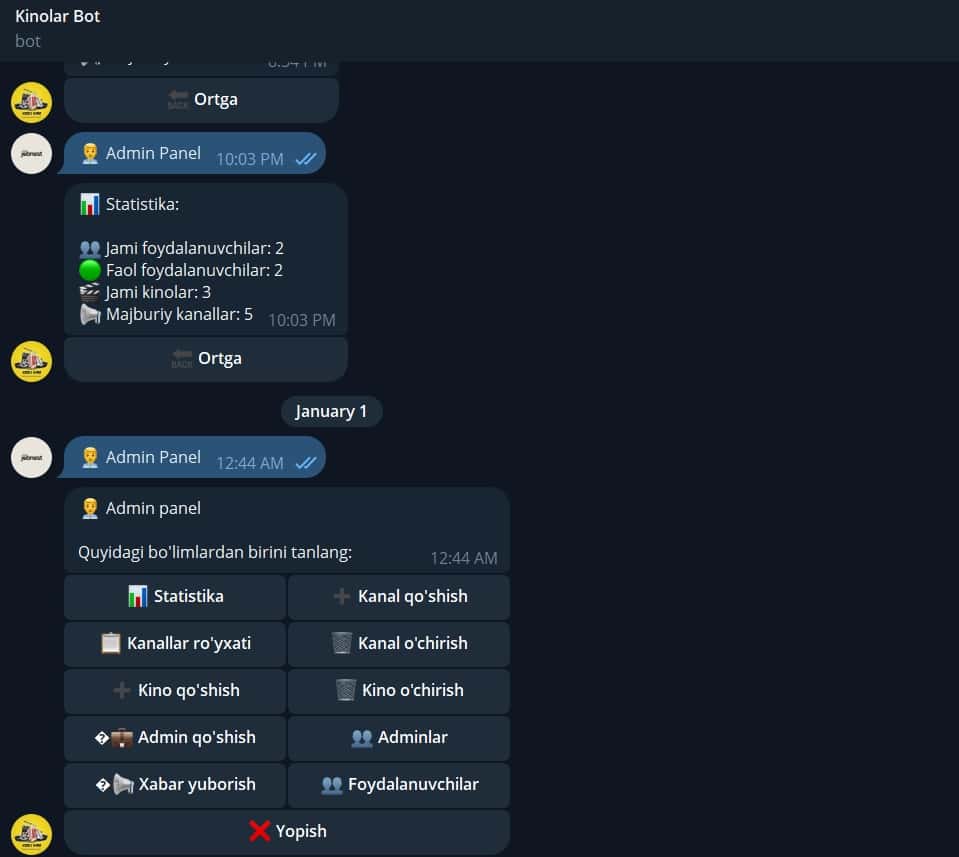Click the bot avatar beside Yopish

click(x=31, y=834)
